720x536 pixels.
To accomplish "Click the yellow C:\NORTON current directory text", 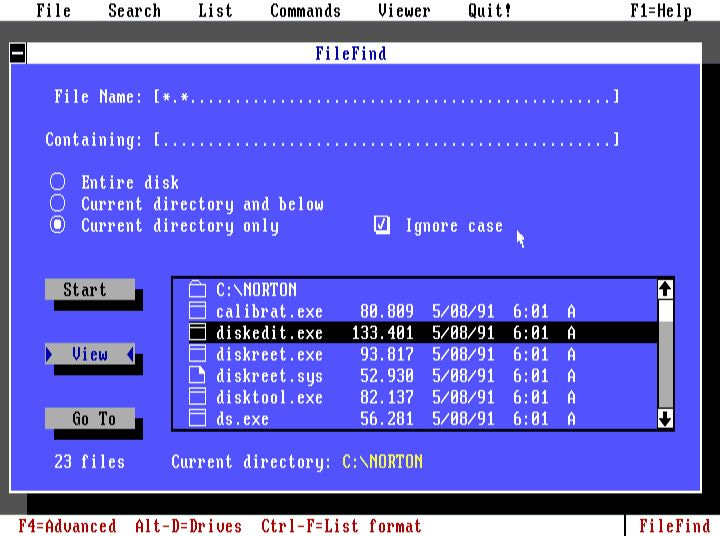I will click(382, 462).
